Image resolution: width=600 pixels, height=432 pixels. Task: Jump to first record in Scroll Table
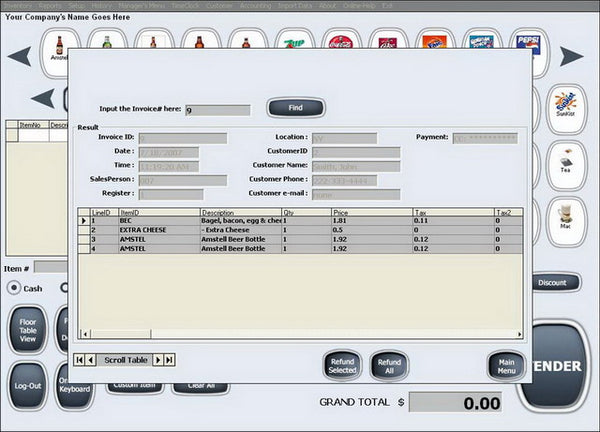[x=79, y=360]
